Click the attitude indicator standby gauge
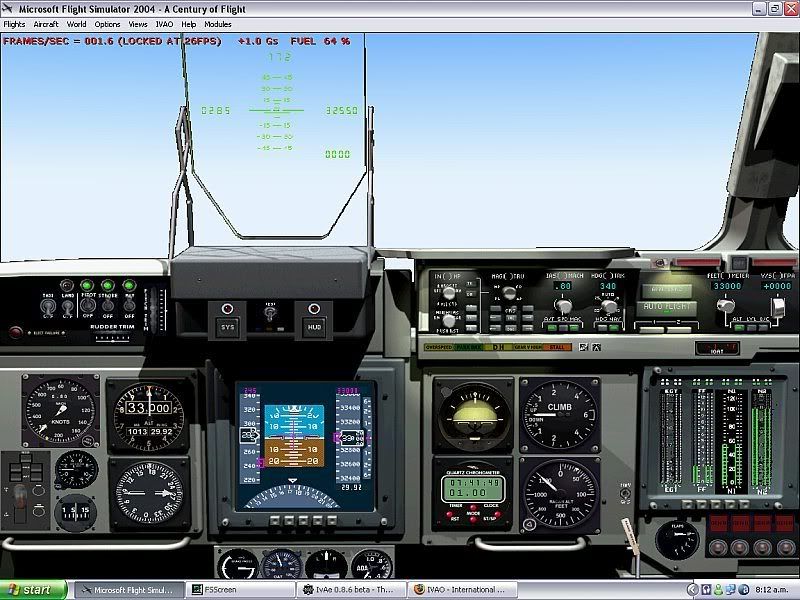Image resolution: width=800 pixels, height=600 pixels. click(x=472, y=412)
